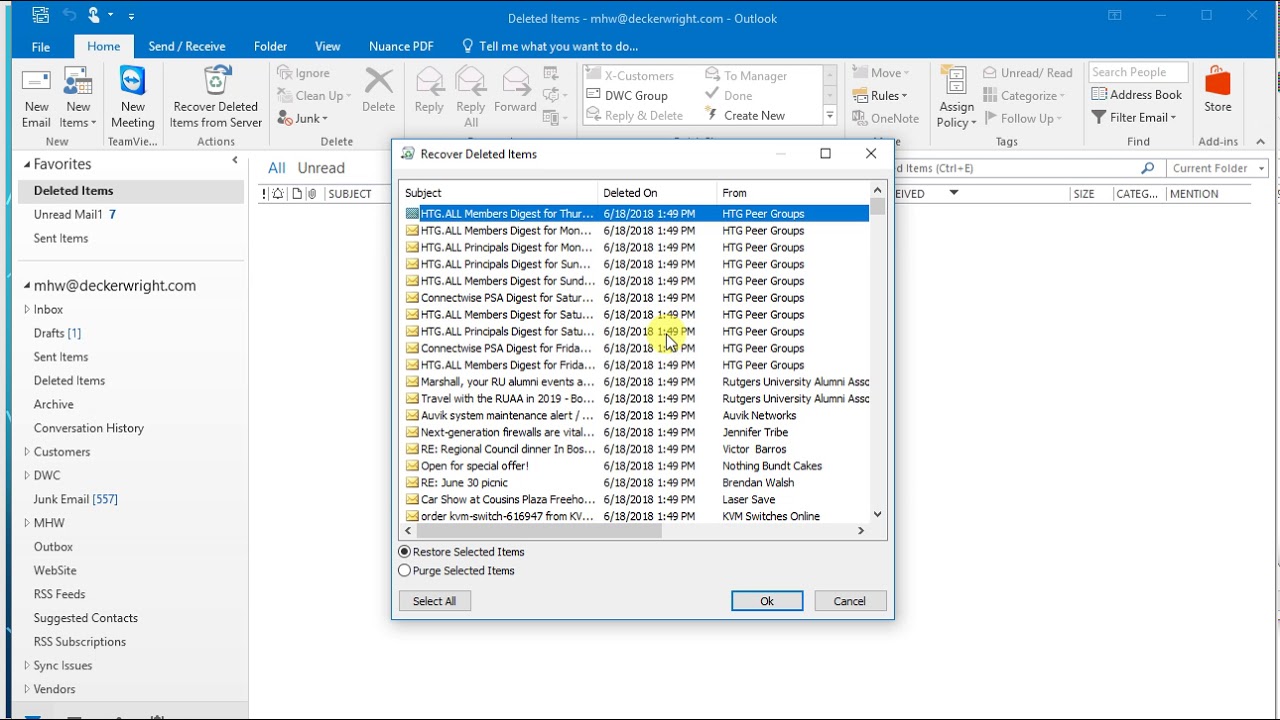Click the Search People field
Screen dimensions: 1280x720
coord(1138,72)
